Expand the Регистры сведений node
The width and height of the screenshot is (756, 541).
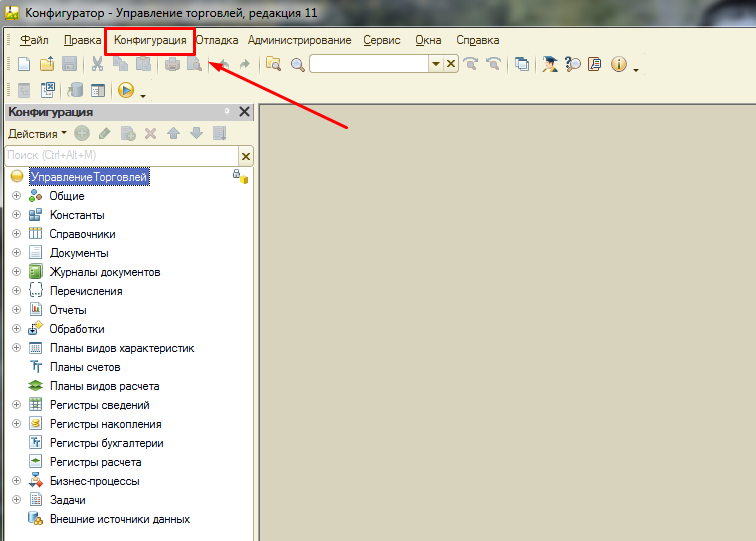click(16, 405)
